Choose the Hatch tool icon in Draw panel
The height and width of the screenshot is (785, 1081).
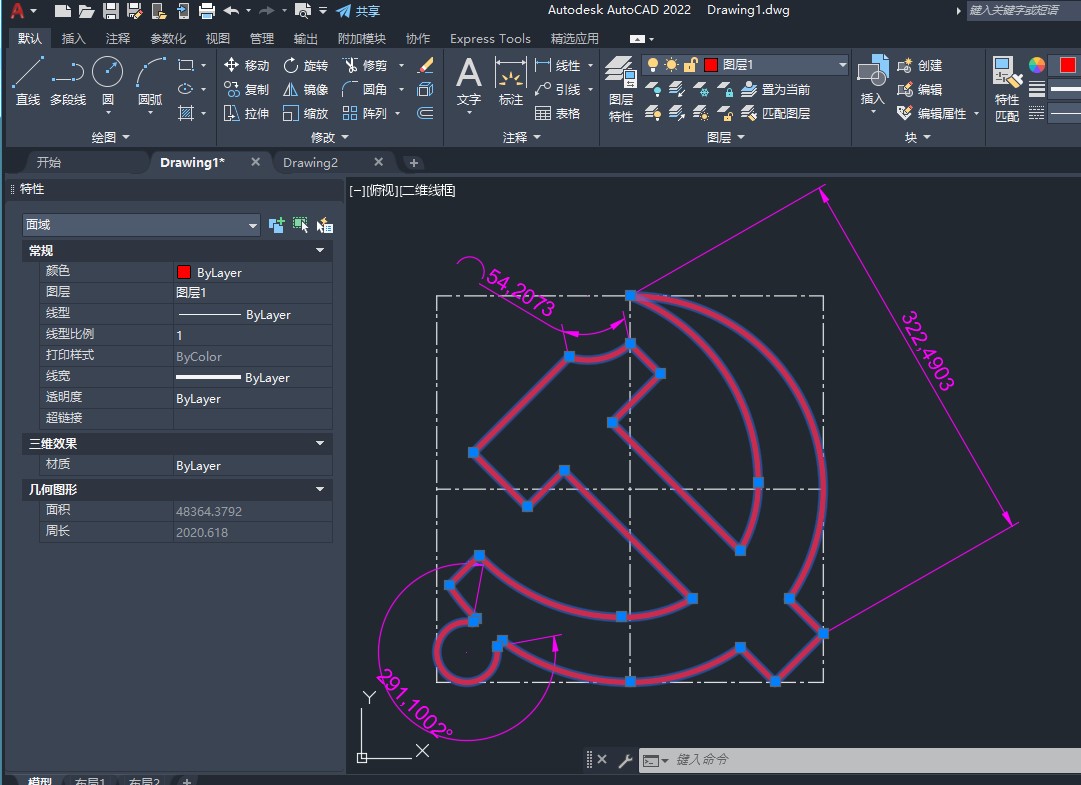[x=185, y=113]
